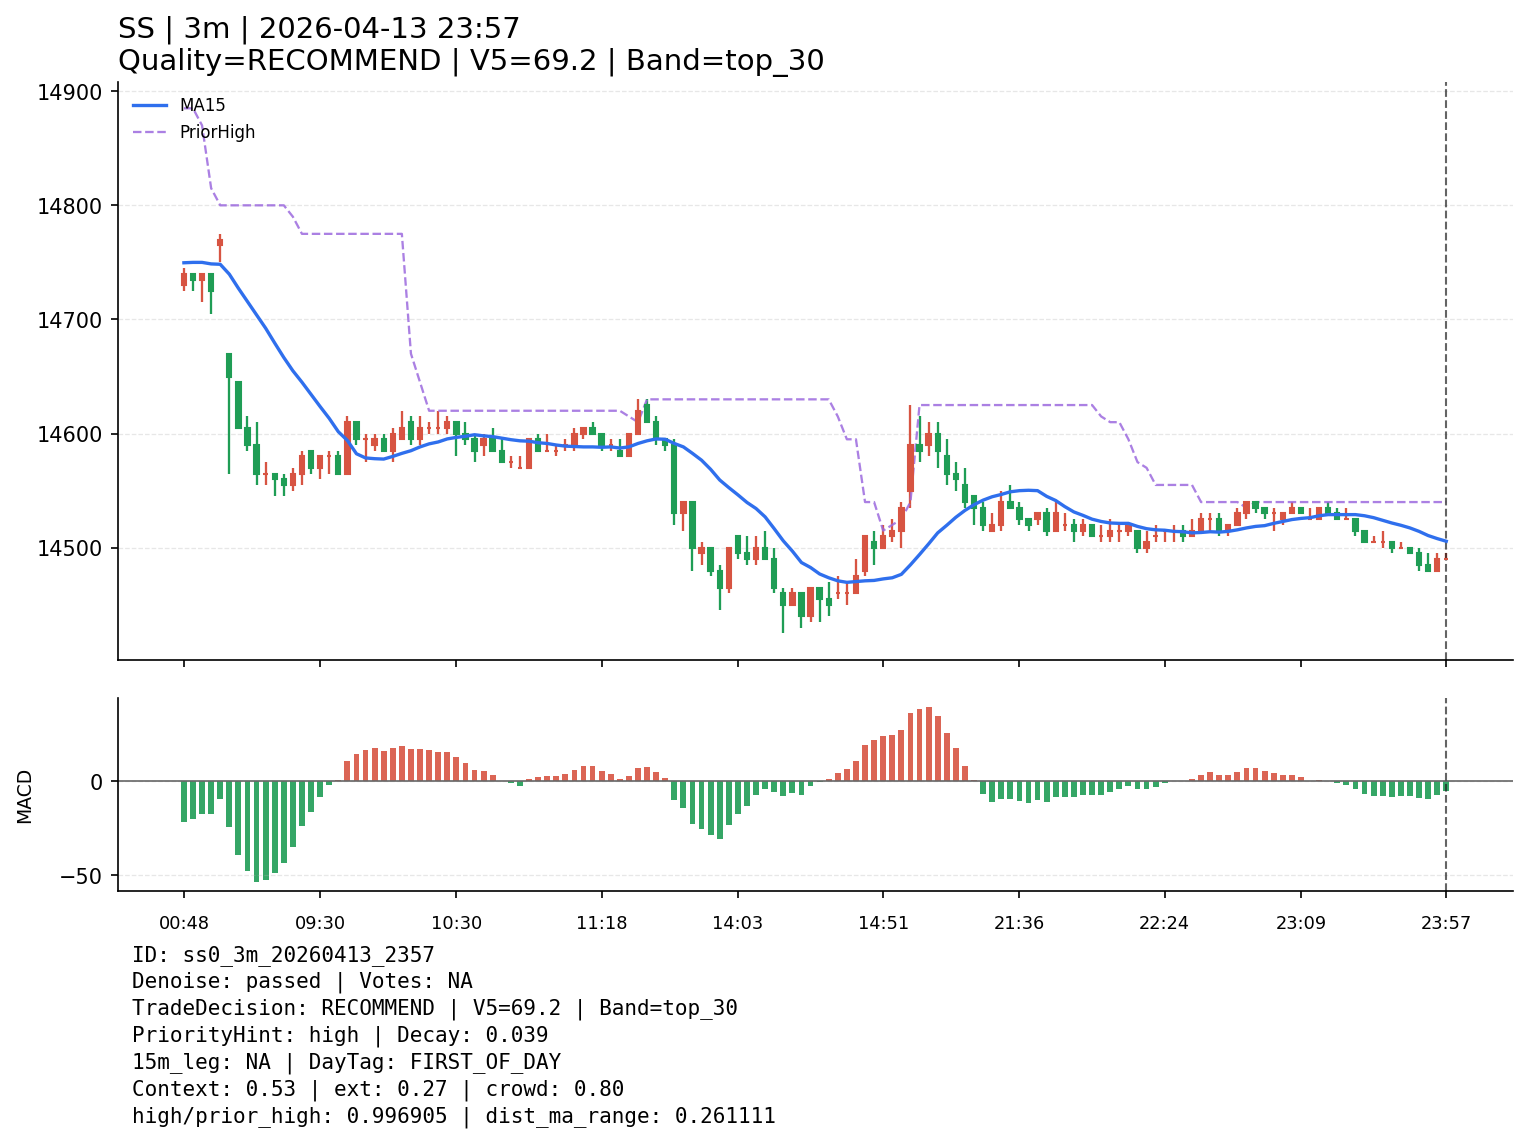The height and width of the screenshot is (1143, 1527).
Task: Click the PriorHigh legend entry
Action: coord(217,132)
